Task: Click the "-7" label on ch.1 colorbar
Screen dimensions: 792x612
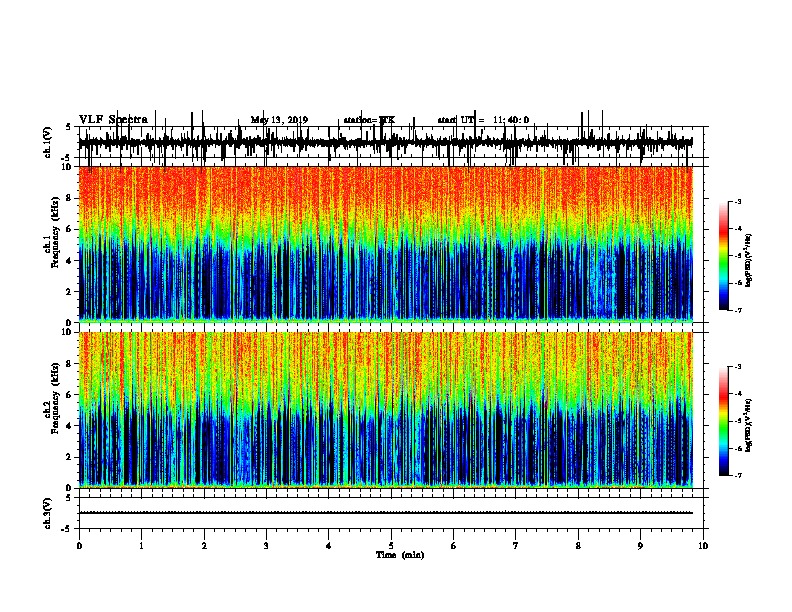Action: tap(737, 310)
